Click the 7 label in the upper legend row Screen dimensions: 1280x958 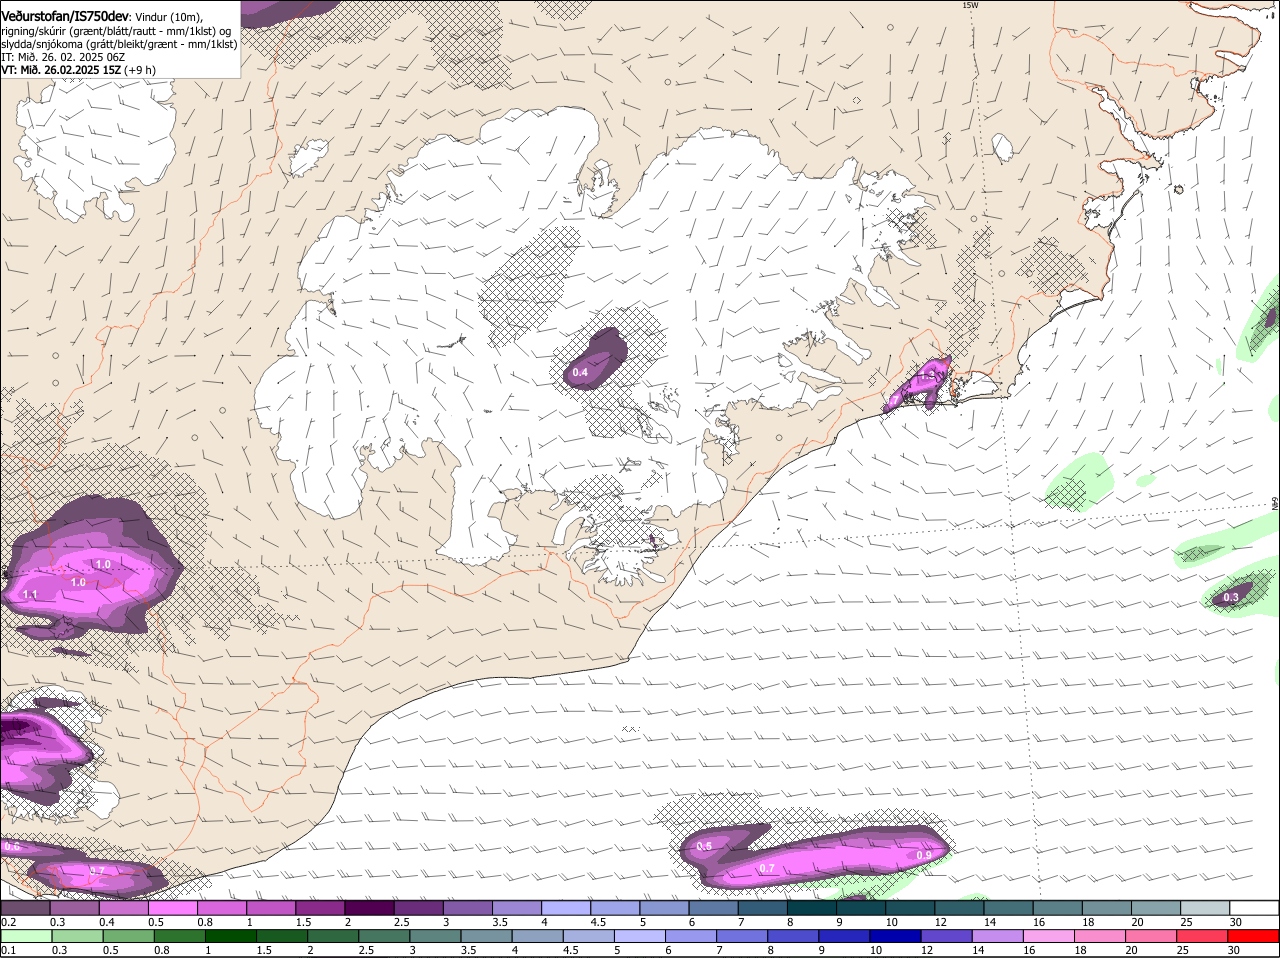point(740,922)
